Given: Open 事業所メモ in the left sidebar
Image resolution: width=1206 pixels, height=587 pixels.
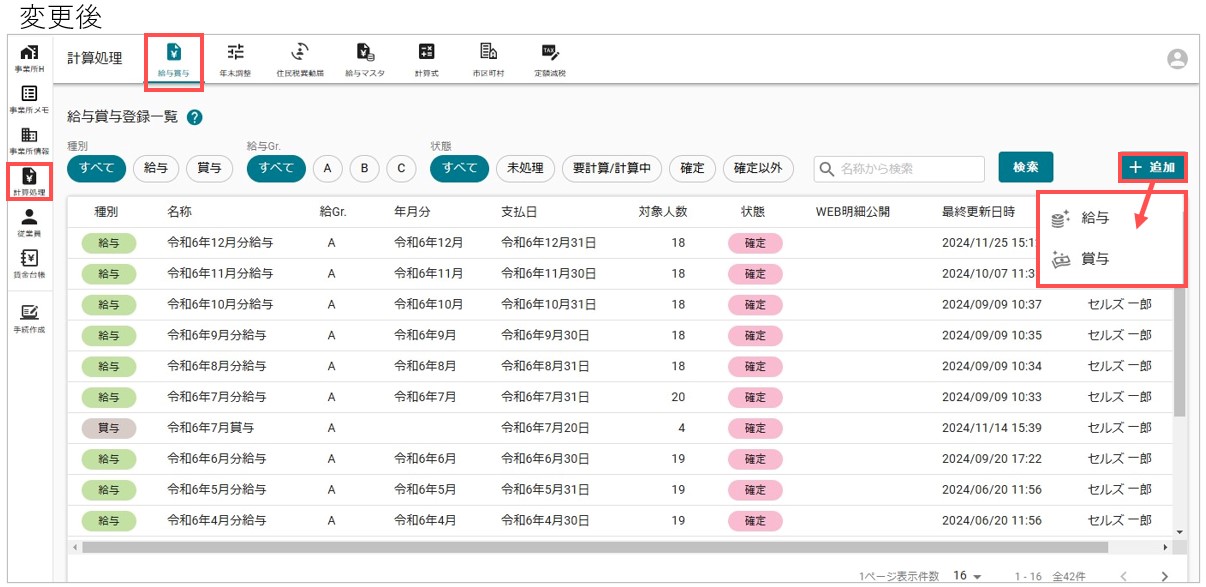Looking at the screenshot, I should coord(30,99).
